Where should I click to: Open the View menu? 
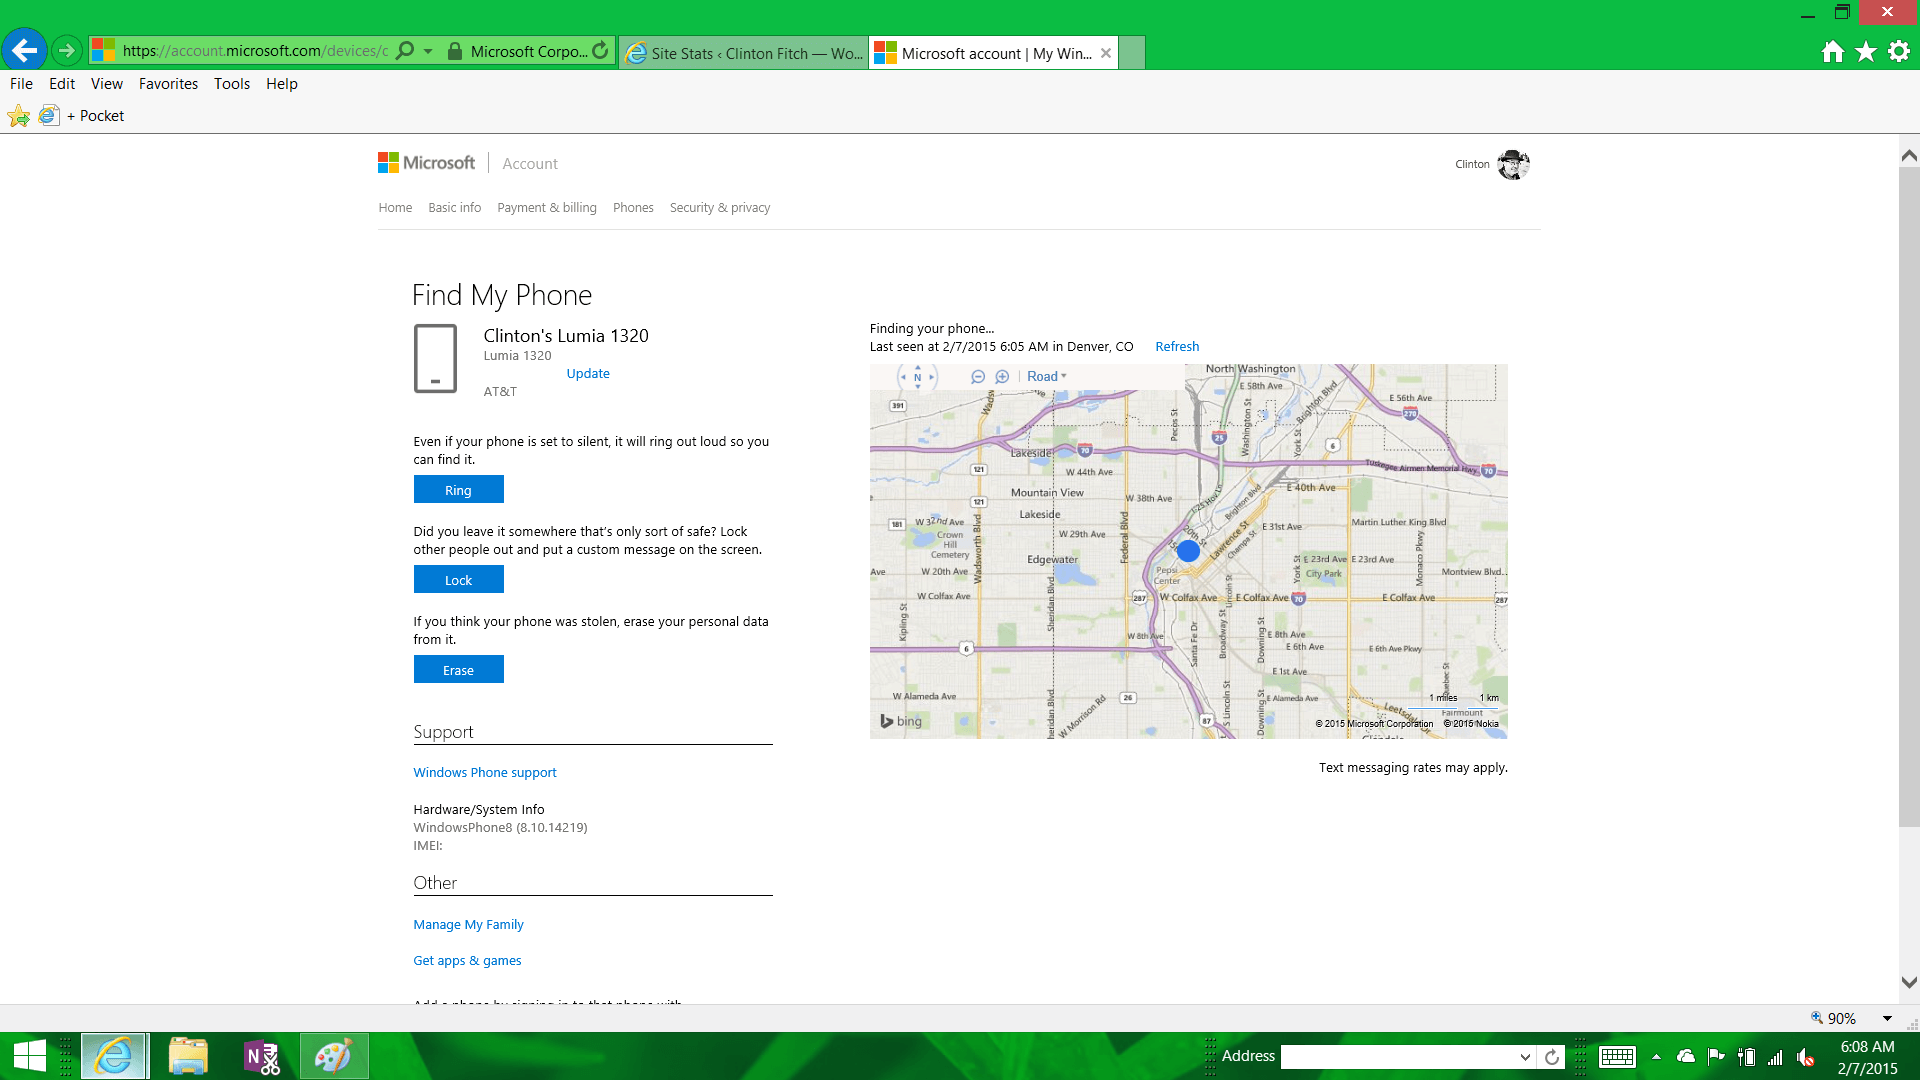[106, 84]
